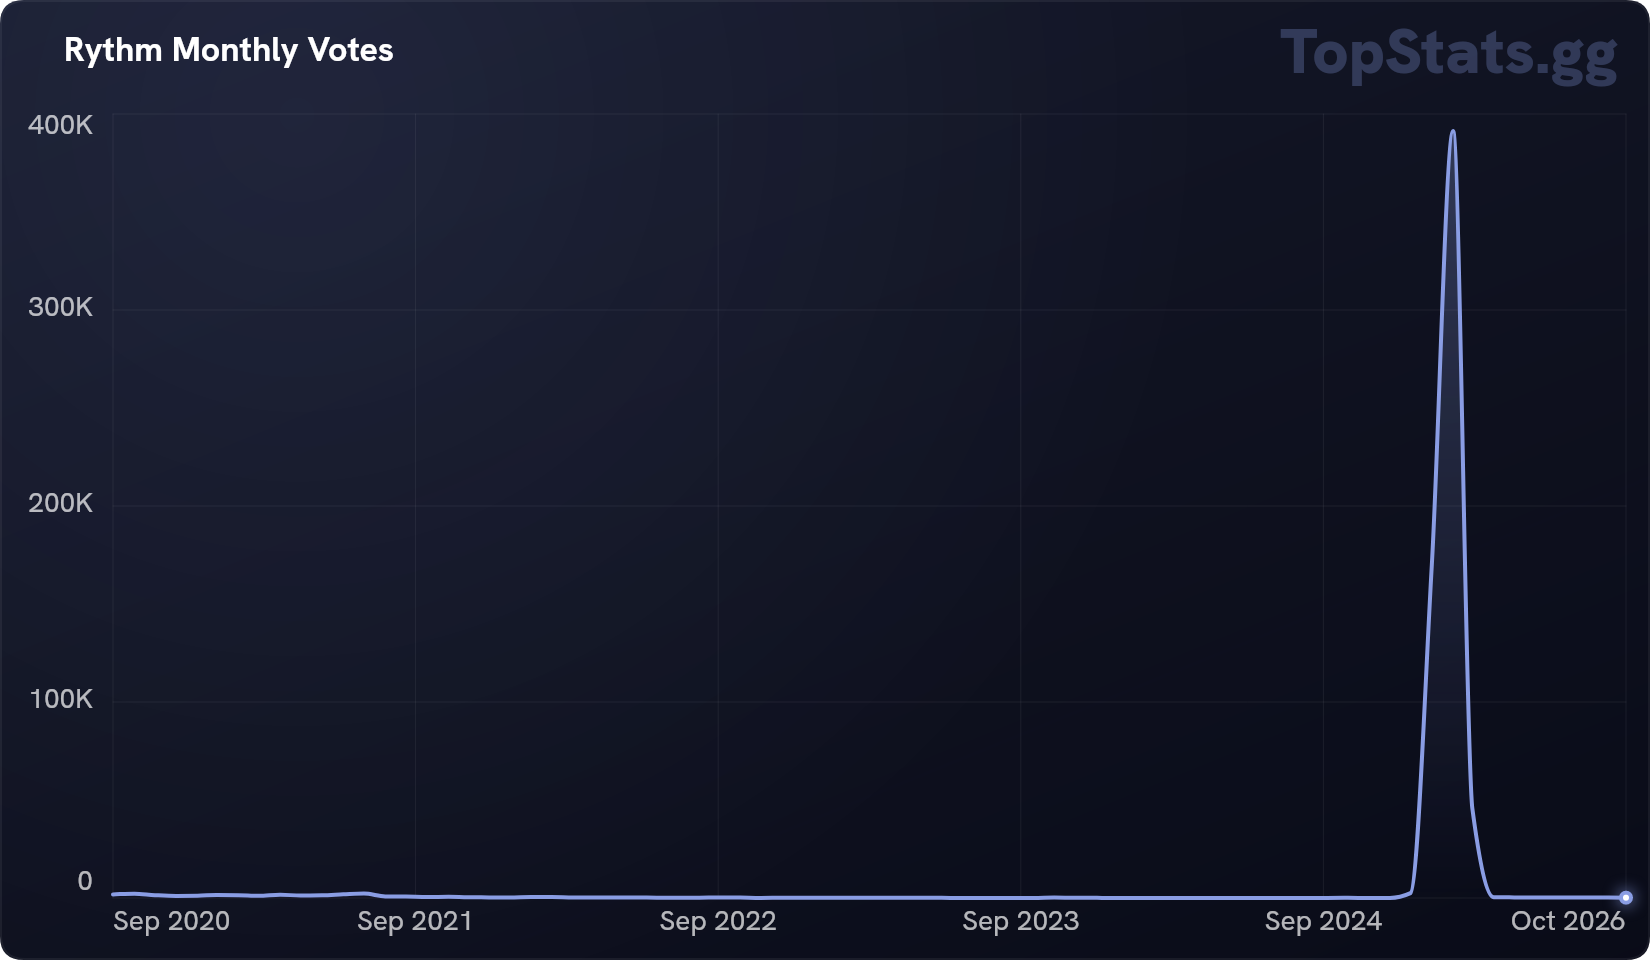Click the Sep 2020 x-axis label

click(172, 921)
